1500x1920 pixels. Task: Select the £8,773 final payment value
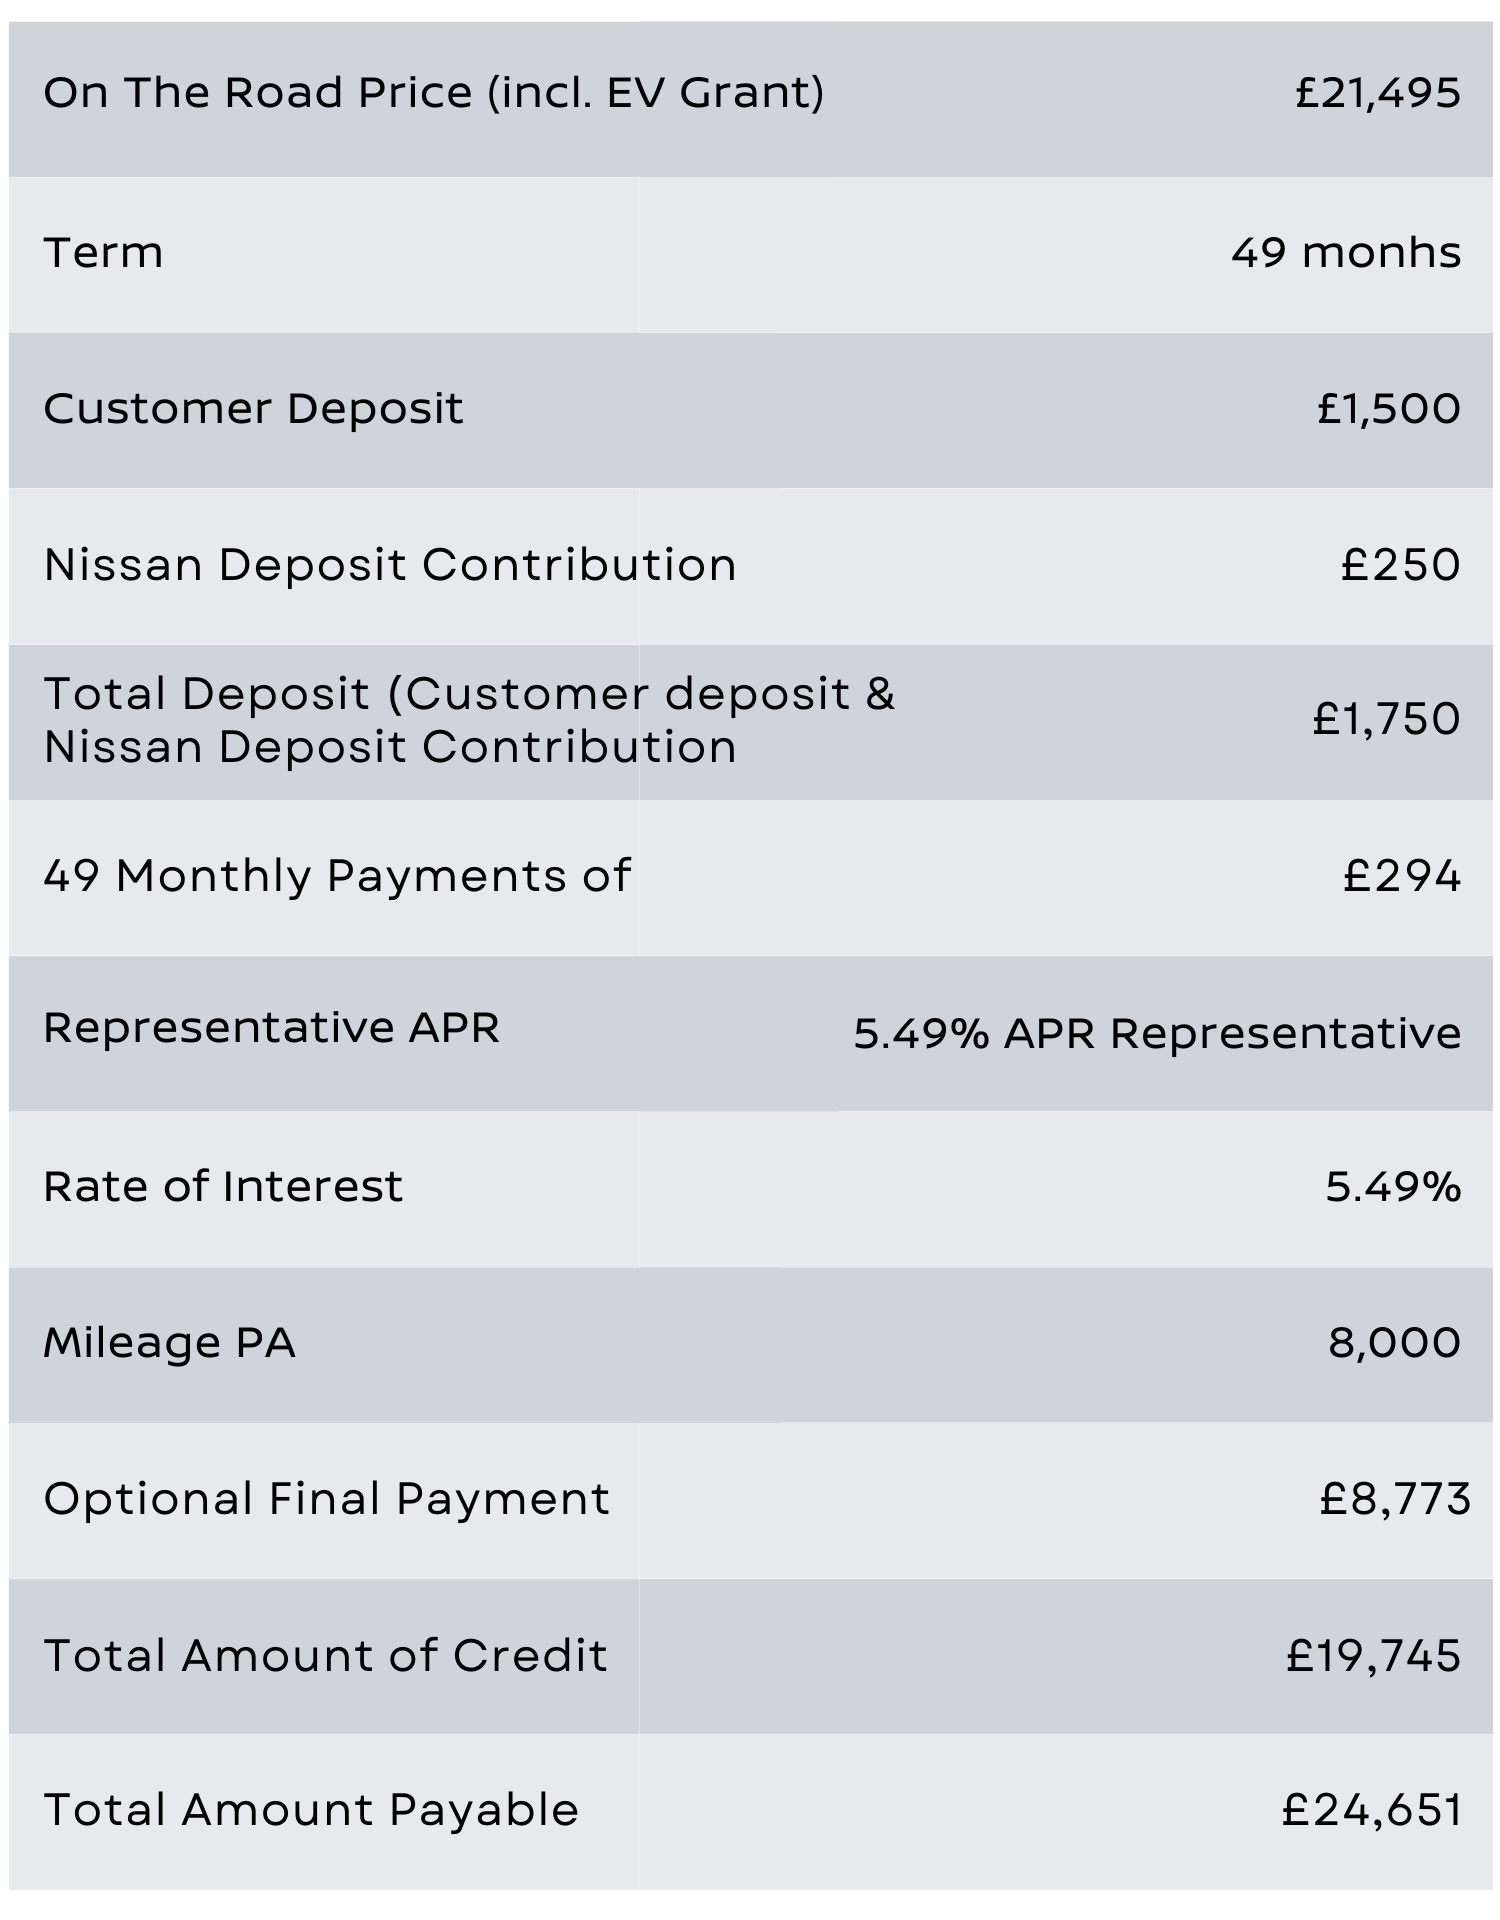[x=1394, y=1499]
